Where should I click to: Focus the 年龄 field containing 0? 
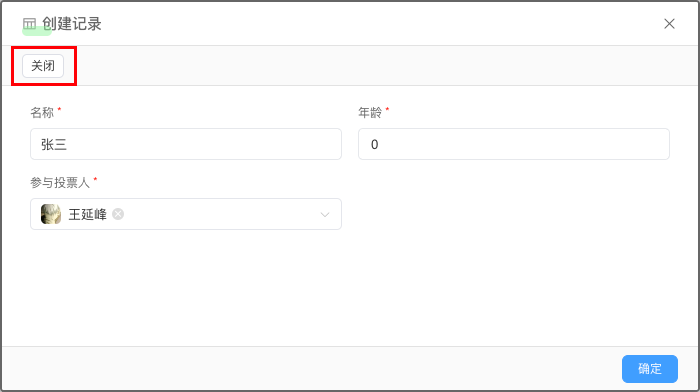tap(513, 144)
